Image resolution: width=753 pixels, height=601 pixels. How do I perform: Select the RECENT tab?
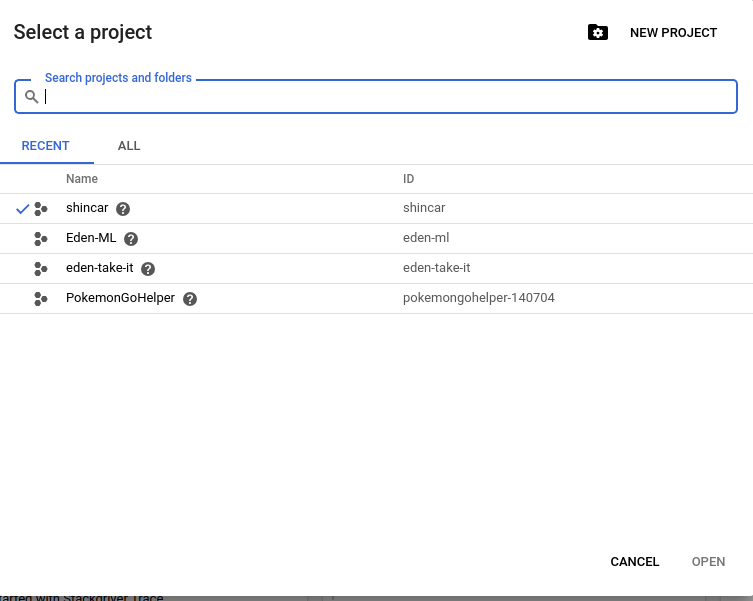(46, 146)
